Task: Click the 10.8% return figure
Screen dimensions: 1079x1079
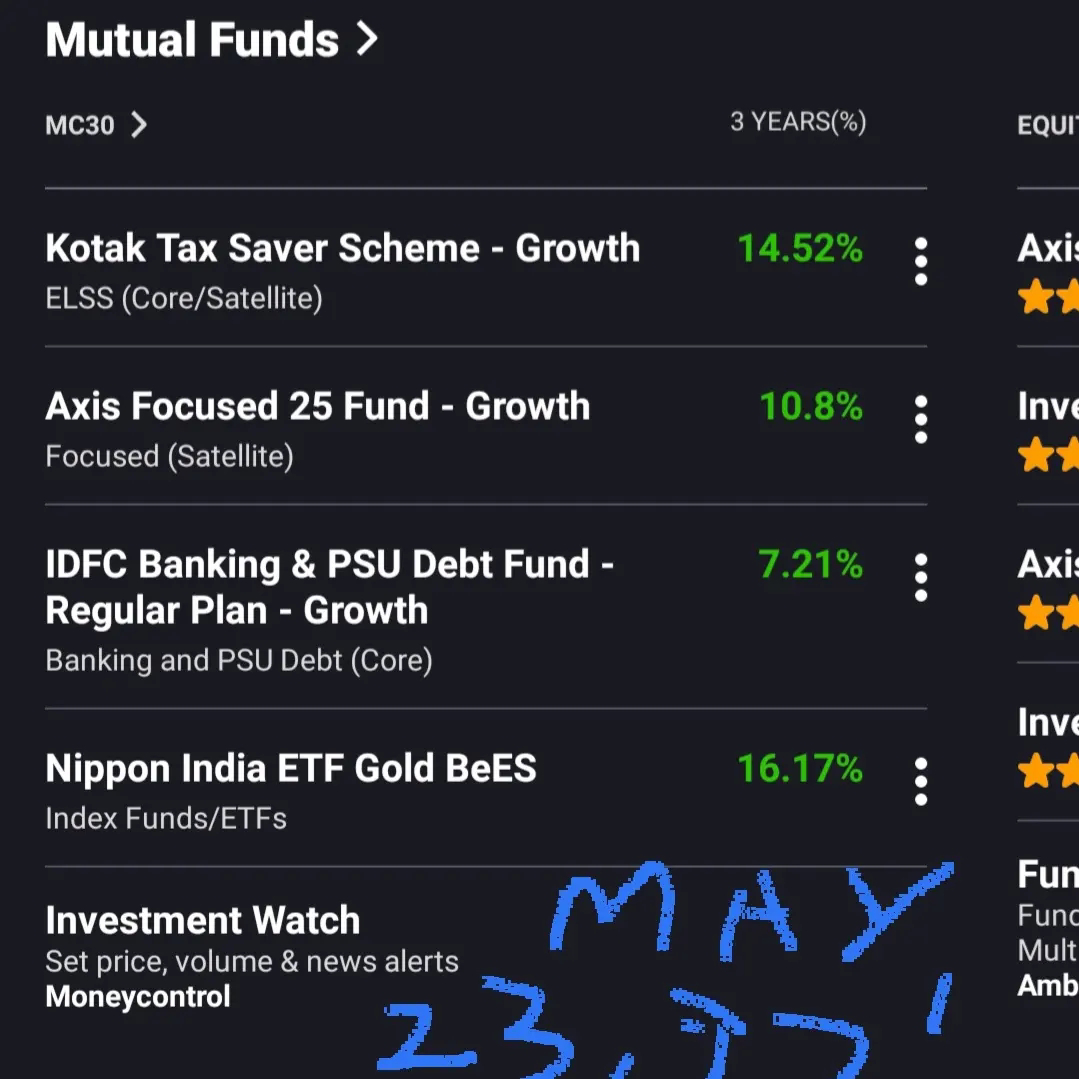Action: point(811,406)
